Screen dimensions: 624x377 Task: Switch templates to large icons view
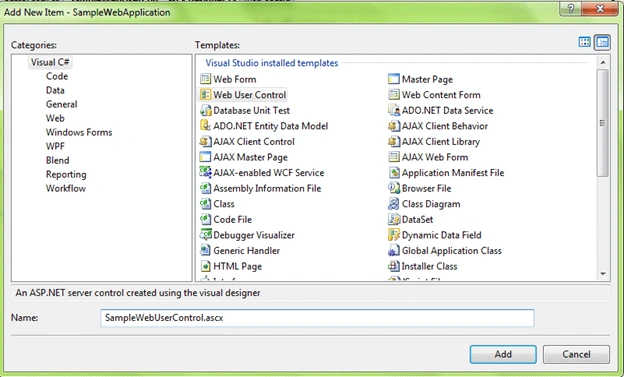point(585,42)
